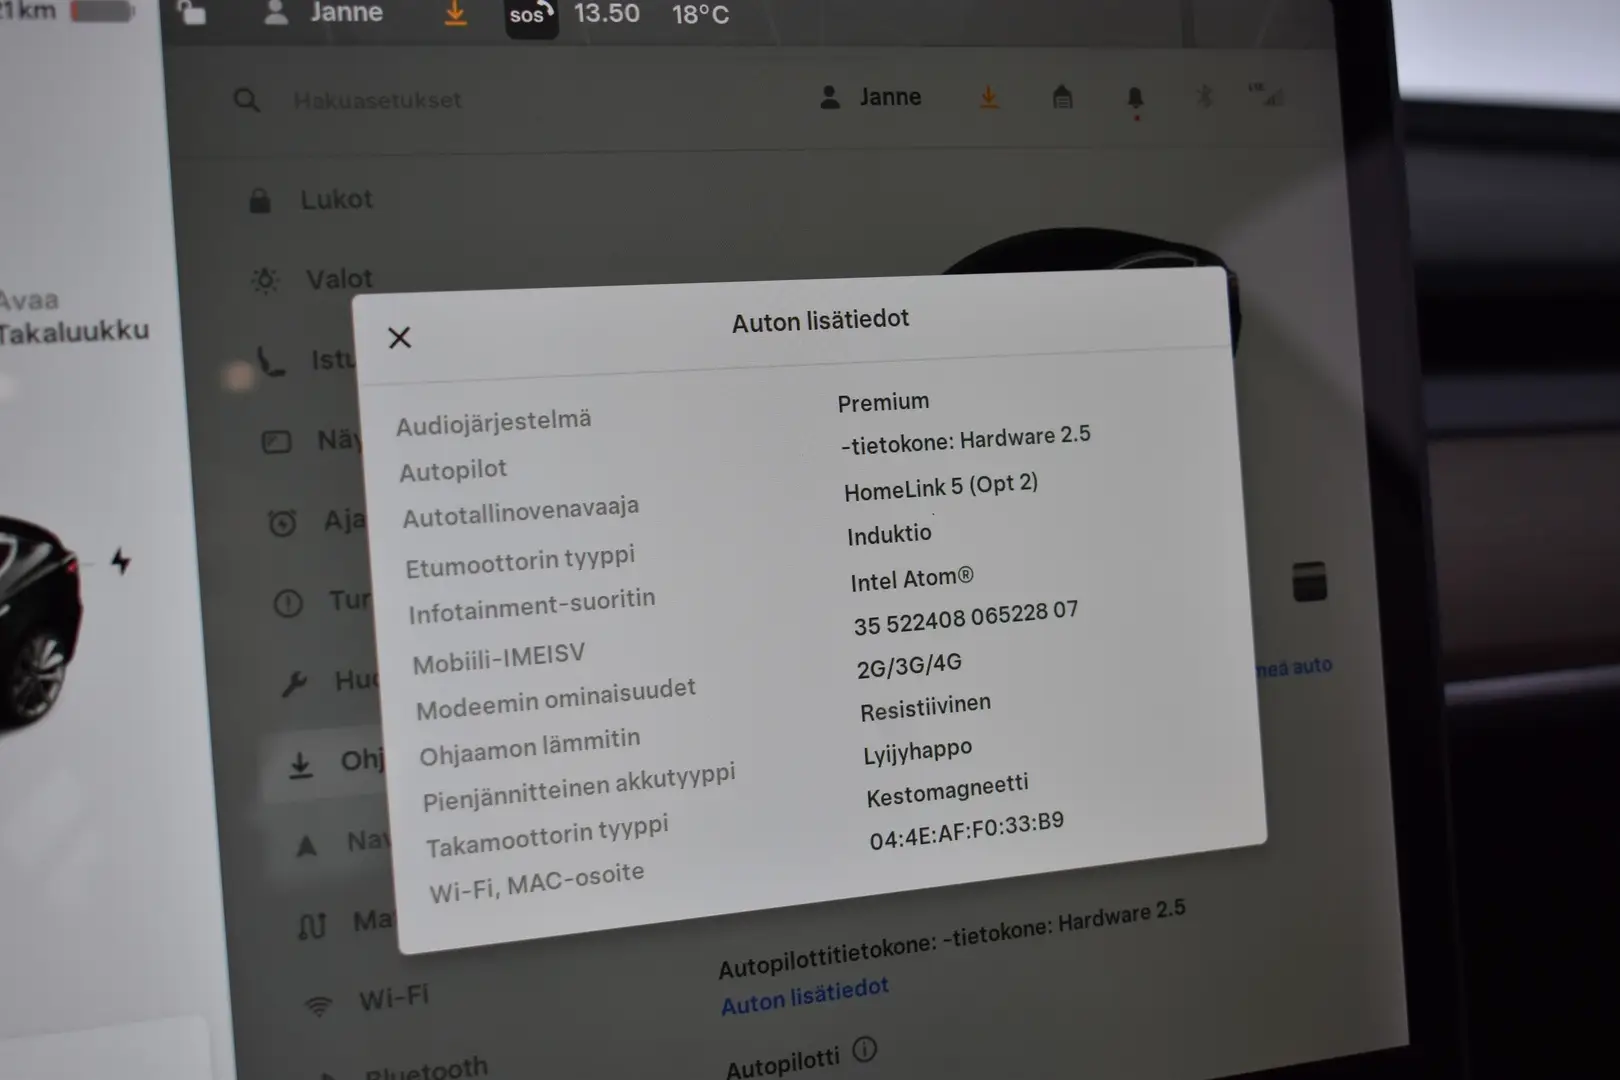
Task: Tap the SOS emergency icon
Action: click(x=531, y=15)
